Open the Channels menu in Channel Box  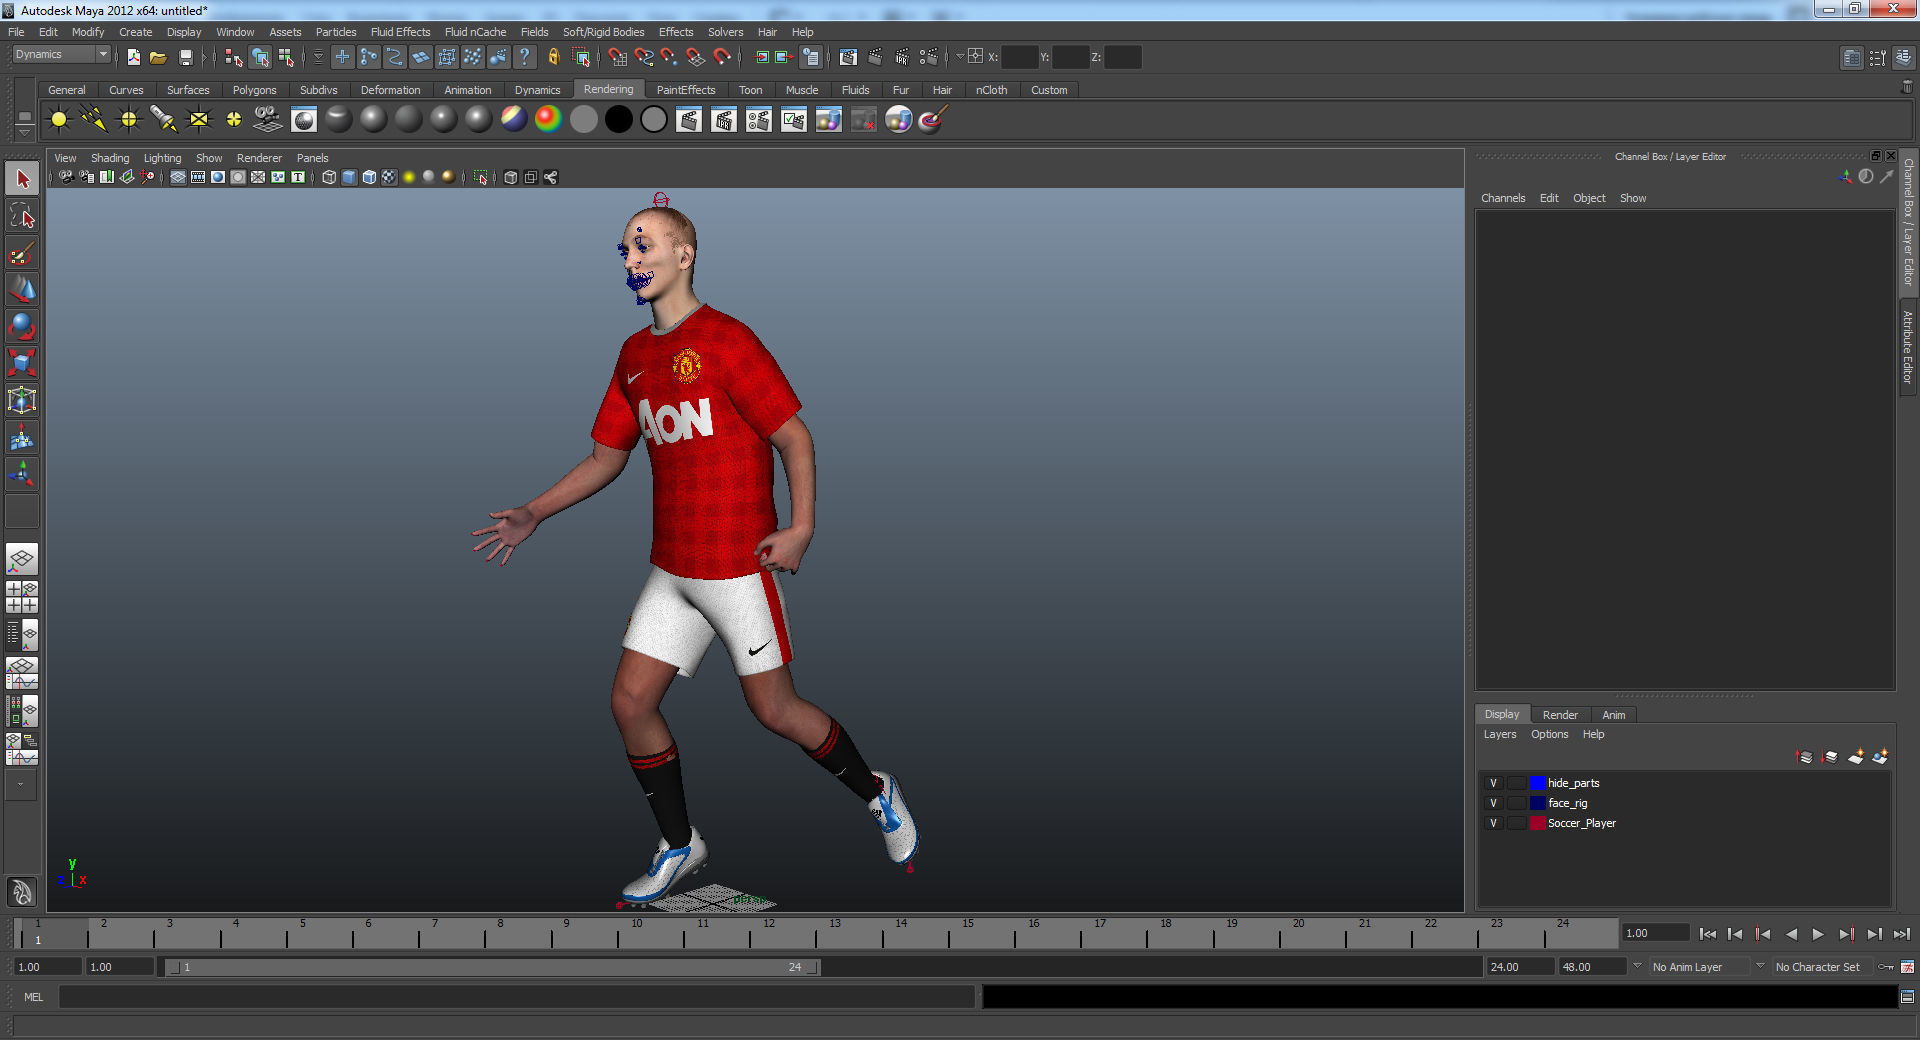coord(1503,198)
